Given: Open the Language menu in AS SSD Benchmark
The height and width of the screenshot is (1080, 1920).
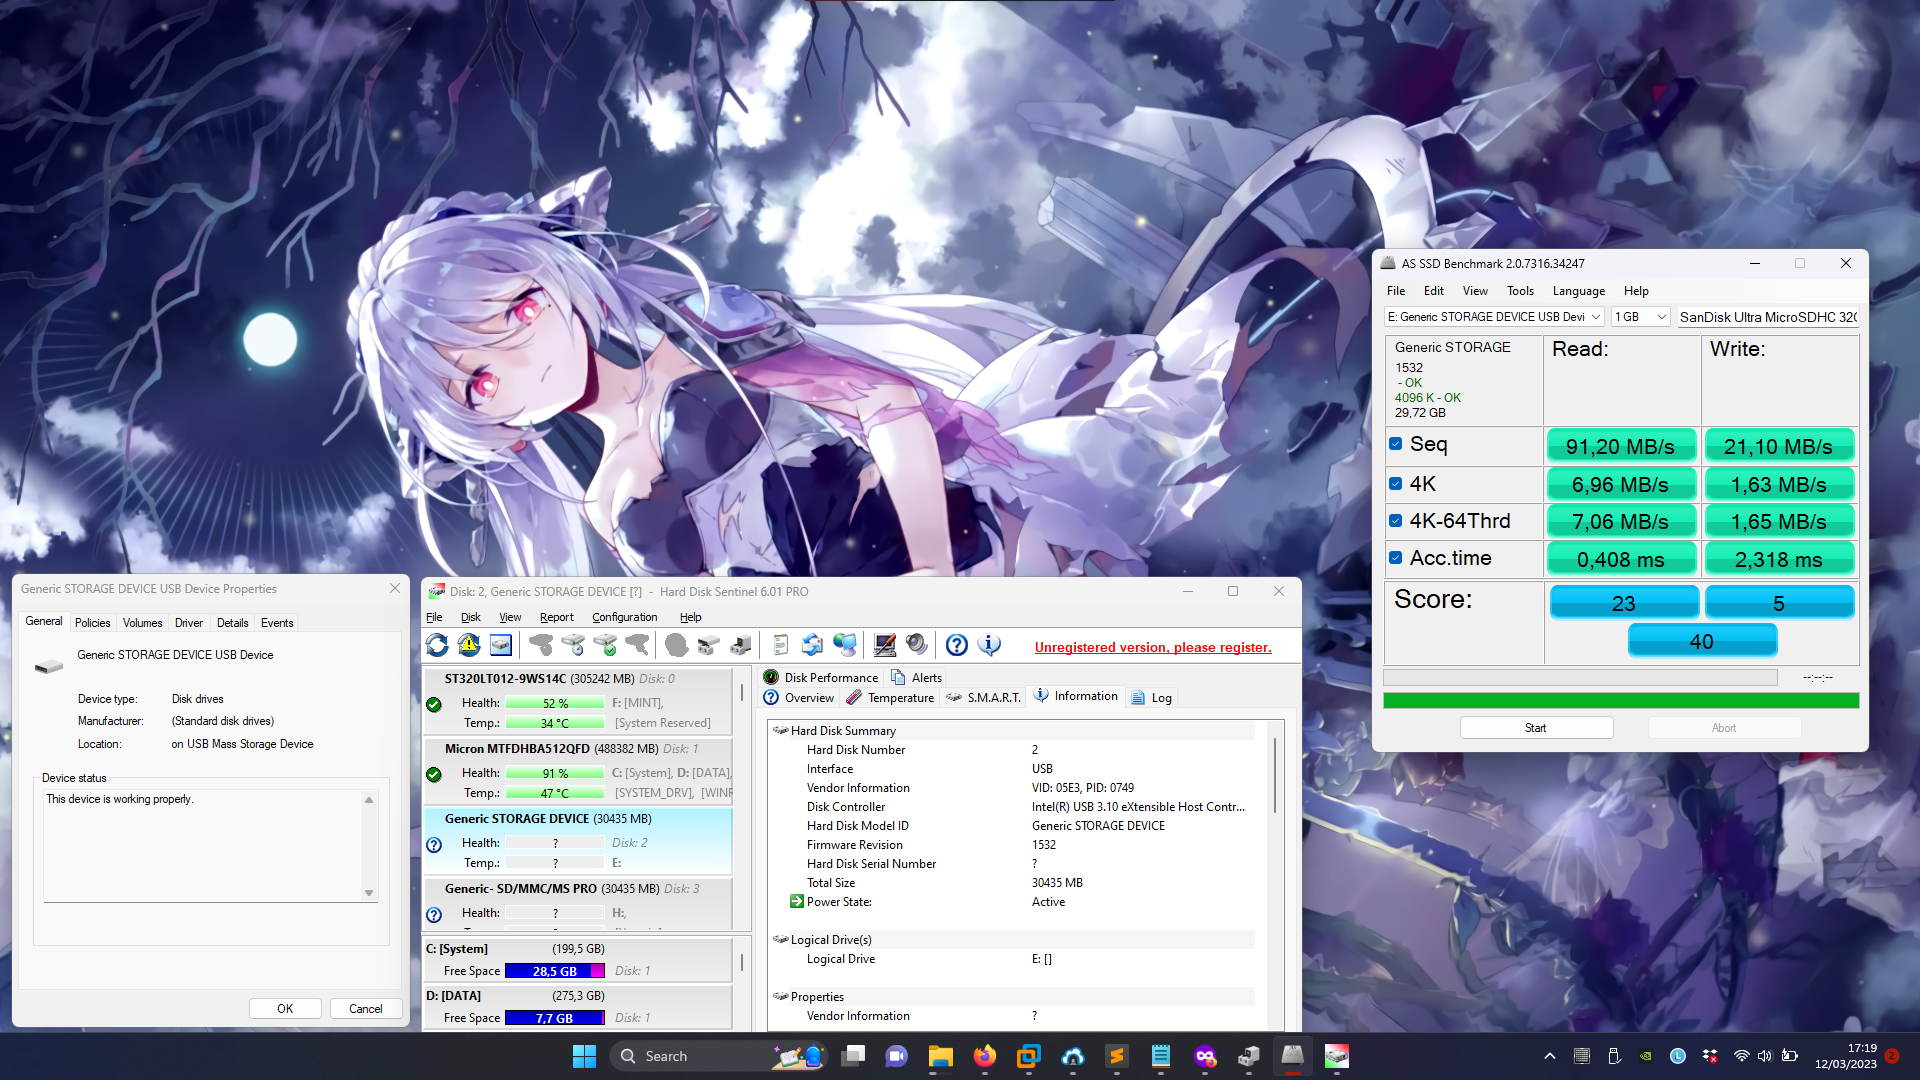Looking at the screenshot, I should click(x=1578, y=291).
